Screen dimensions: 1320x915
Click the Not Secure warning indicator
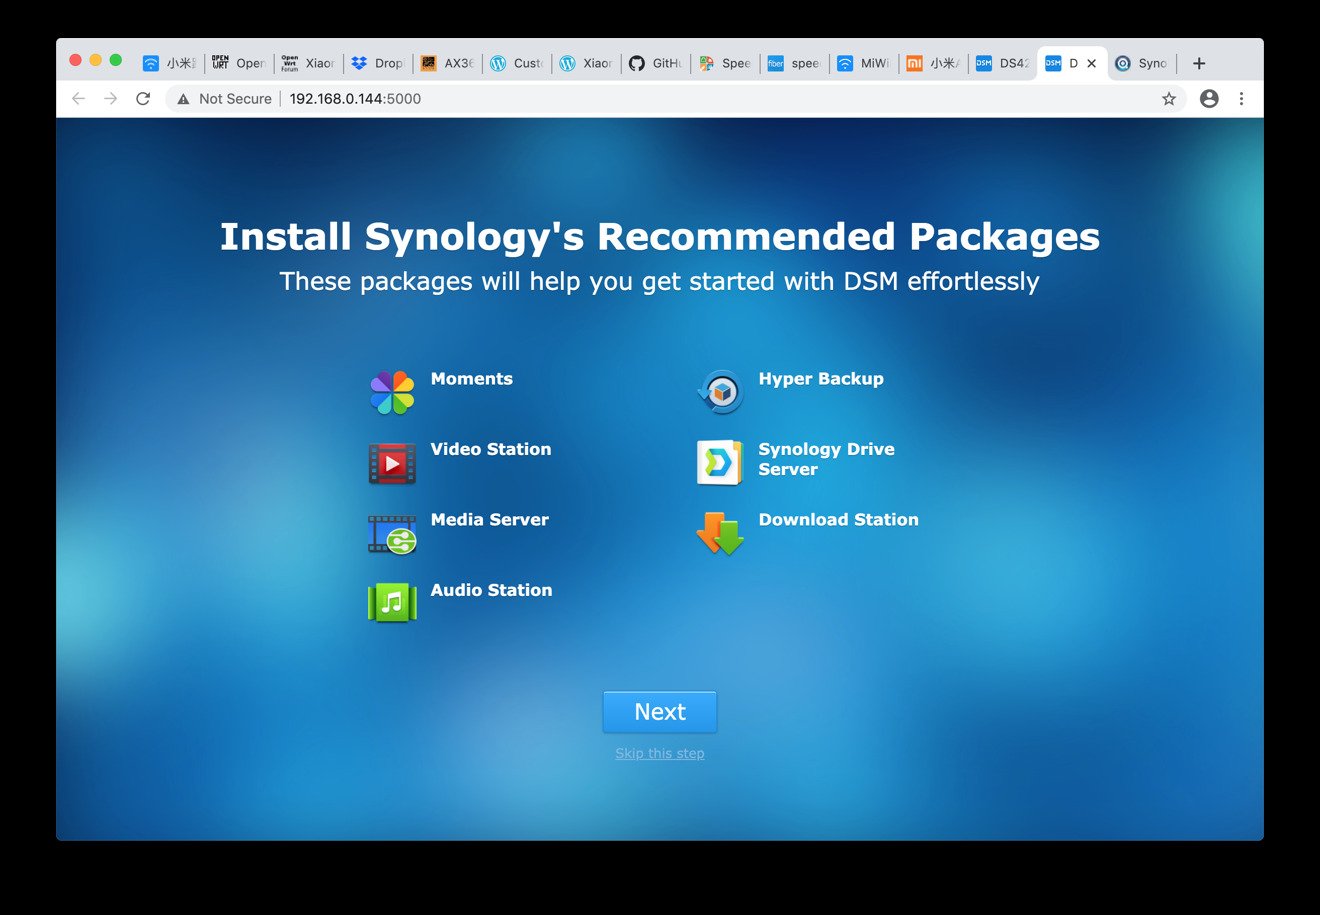pos(225,99)
